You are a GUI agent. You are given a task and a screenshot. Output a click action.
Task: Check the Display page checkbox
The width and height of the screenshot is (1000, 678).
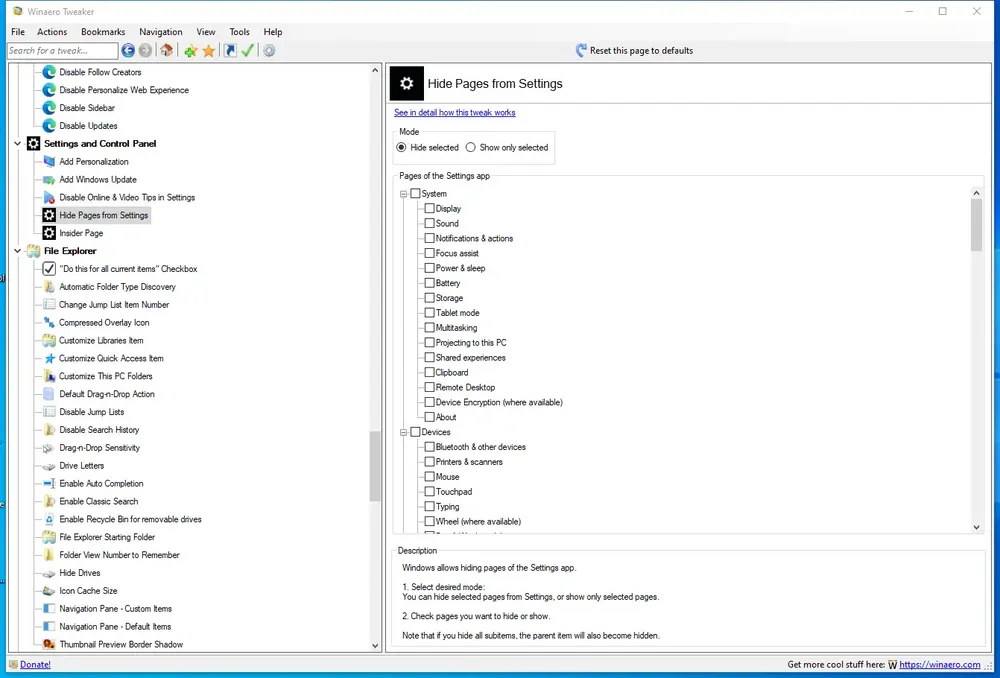tap(429, 209)
